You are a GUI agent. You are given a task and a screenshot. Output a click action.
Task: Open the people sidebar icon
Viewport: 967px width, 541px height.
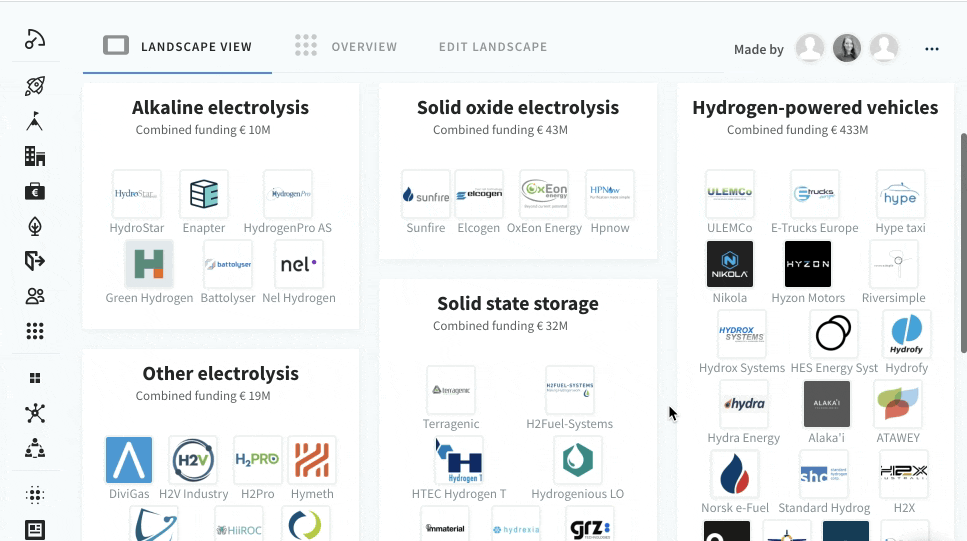(35, 296)
